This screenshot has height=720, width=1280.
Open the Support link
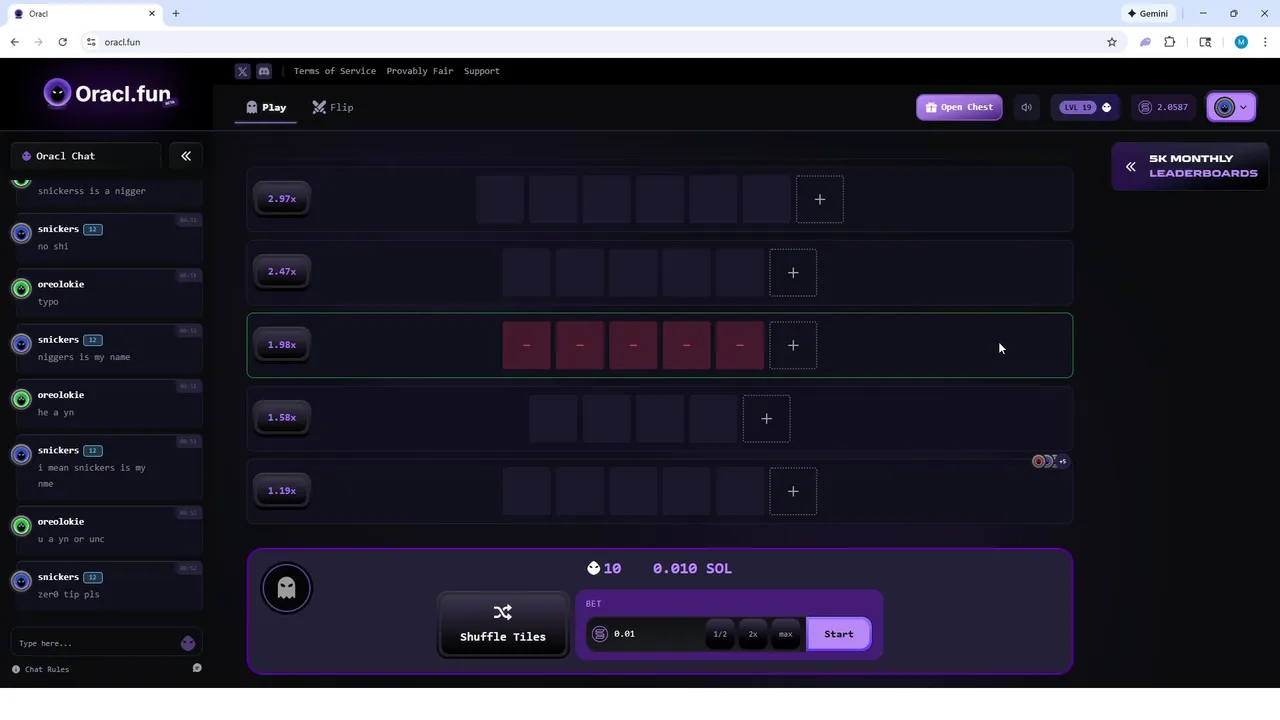click(x=482, y=71)
